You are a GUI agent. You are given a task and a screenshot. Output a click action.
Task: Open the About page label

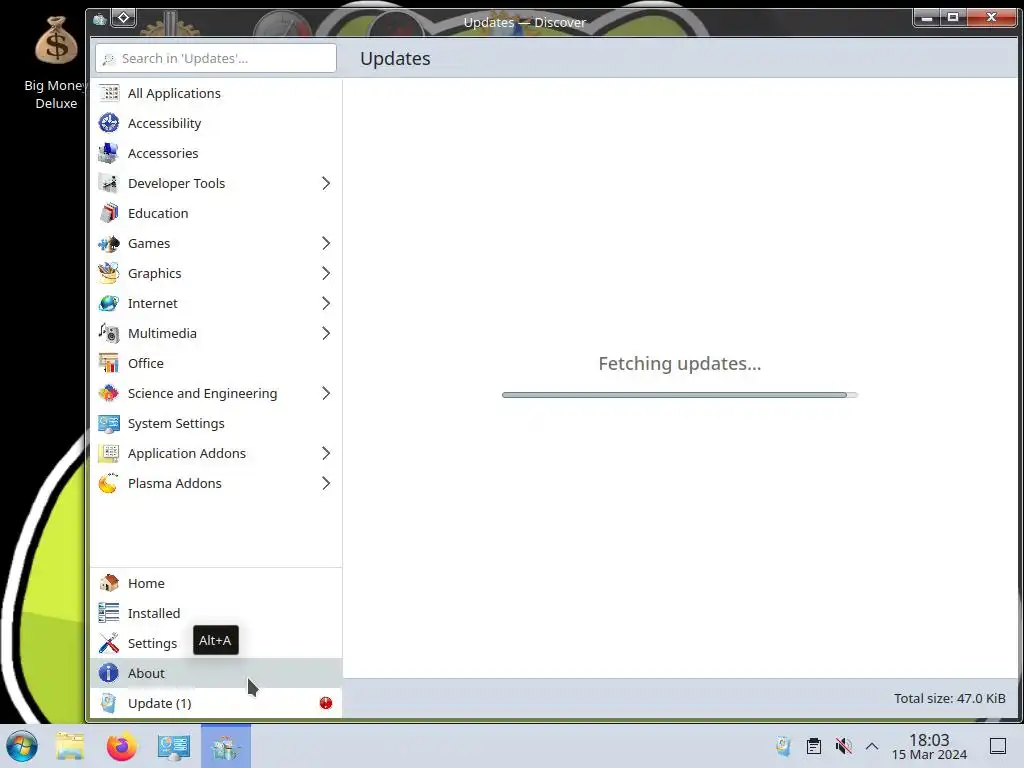click(146, 673)
